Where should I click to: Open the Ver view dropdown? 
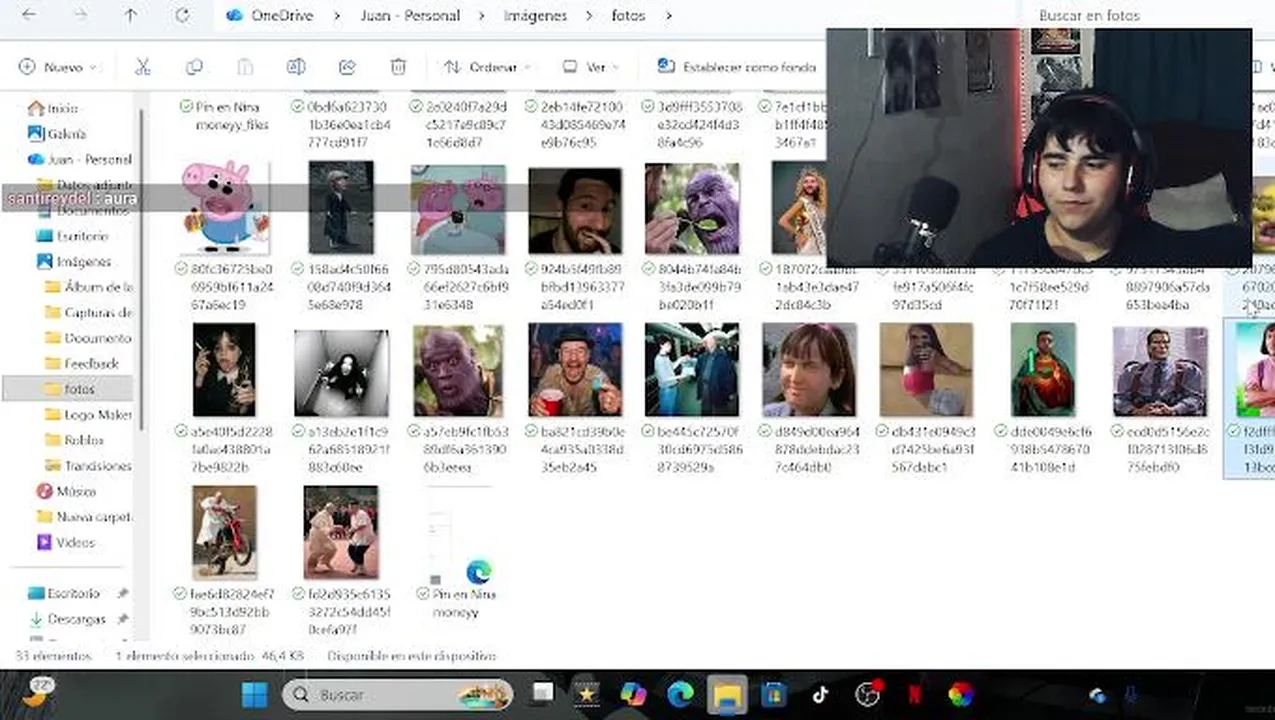[591, 67]
